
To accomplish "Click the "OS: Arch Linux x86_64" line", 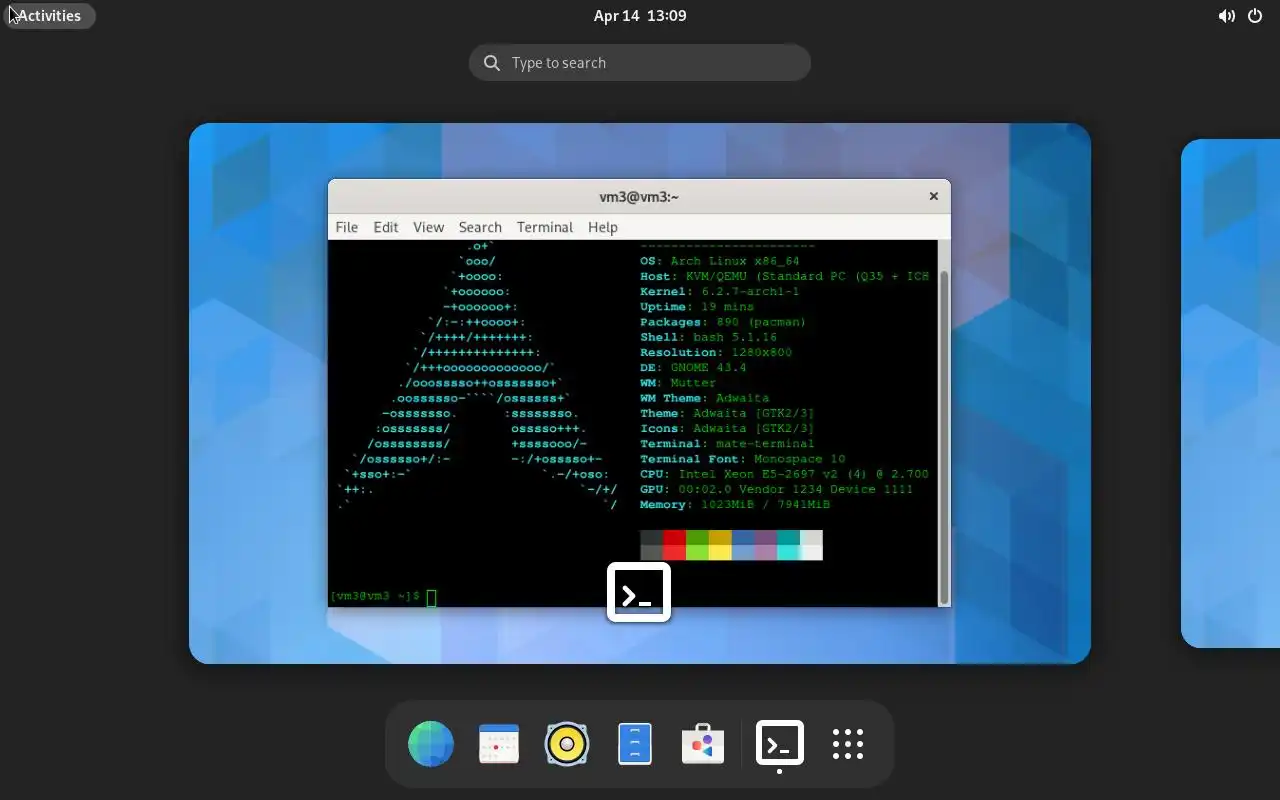I will click(720, 261).
